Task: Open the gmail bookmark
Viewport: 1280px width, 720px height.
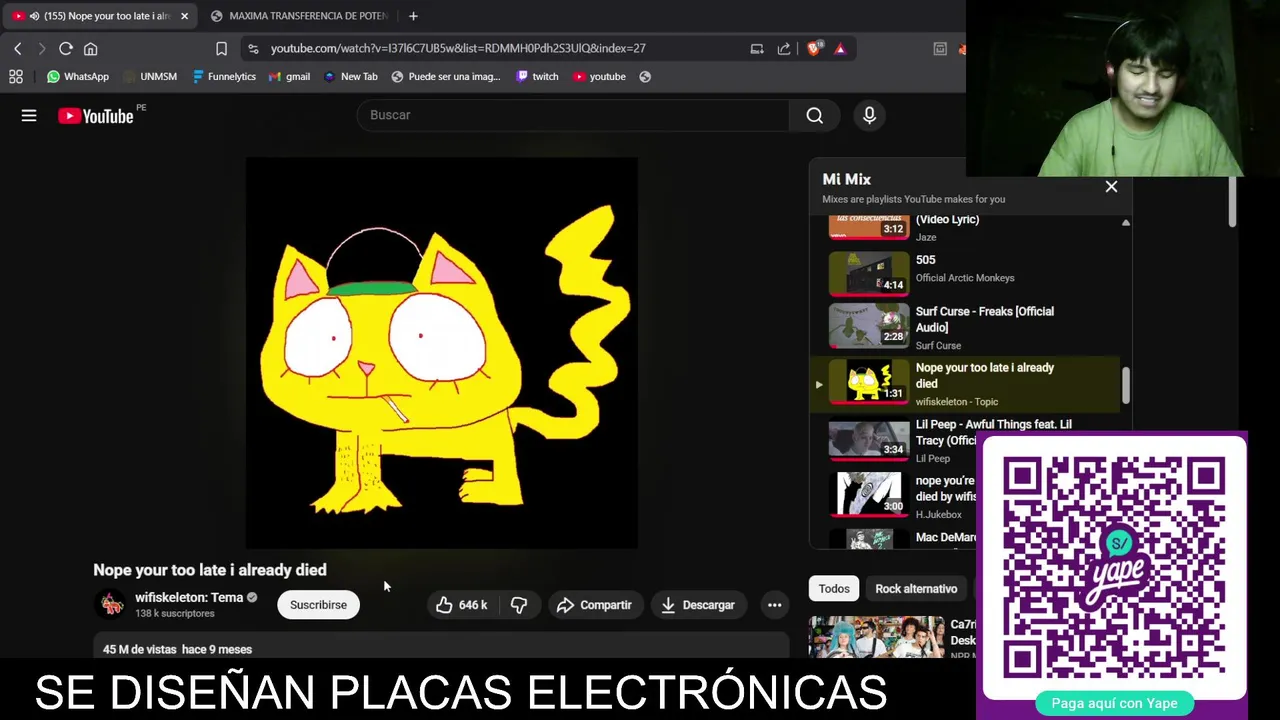Action: (290, 76)
